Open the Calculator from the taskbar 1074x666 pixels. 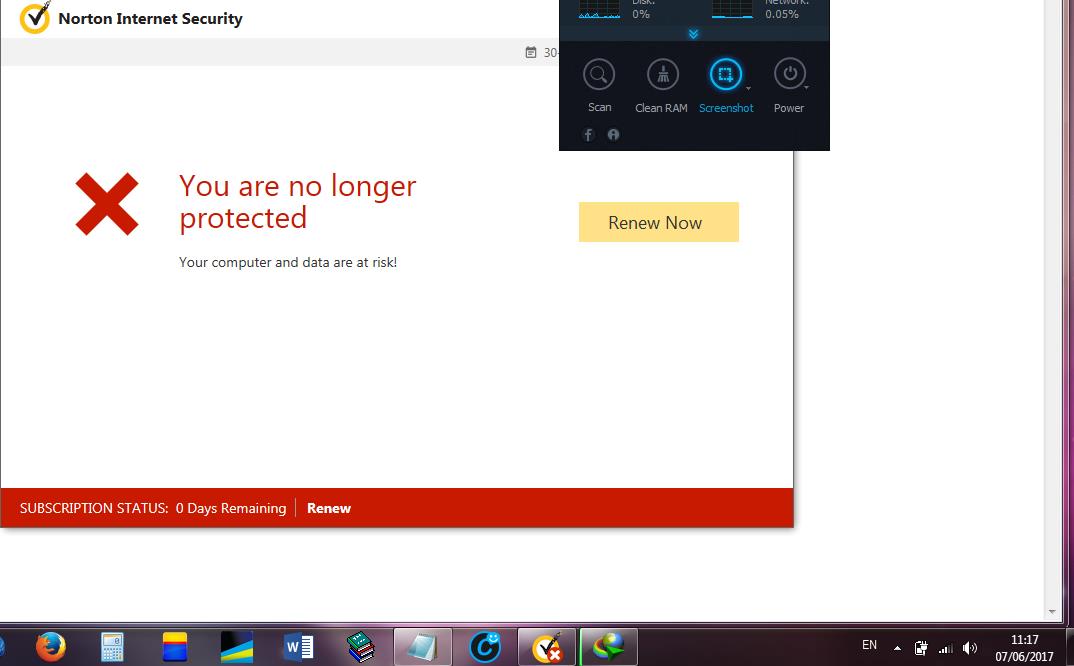(112, 647)
